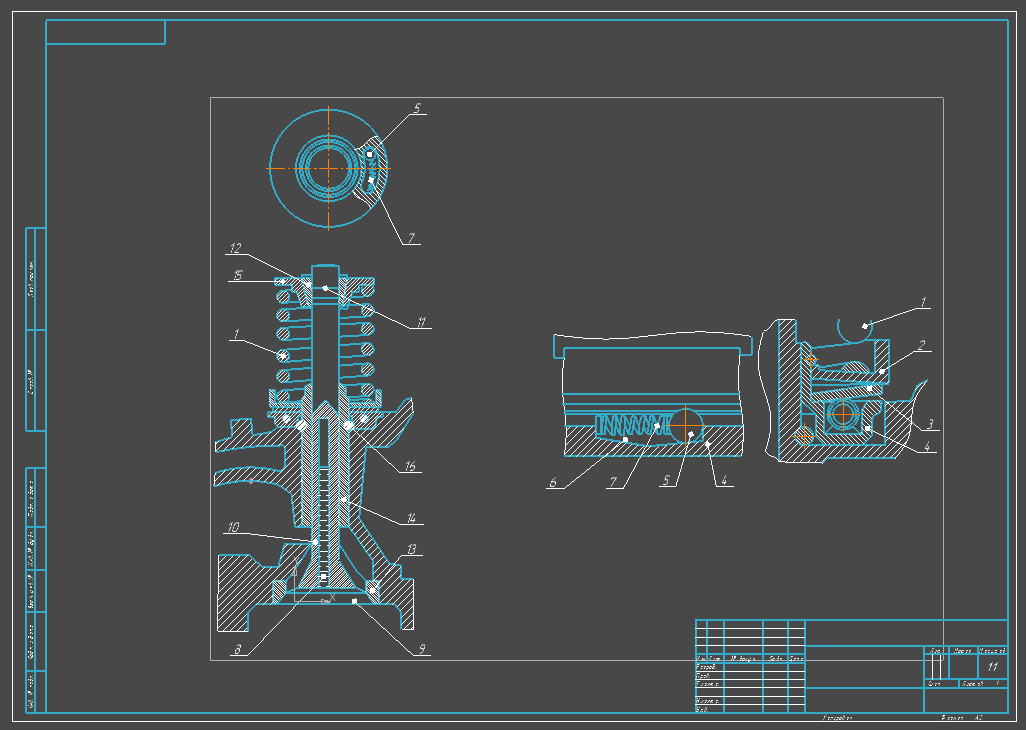The height and width of the screenshot is (730, 1026).
Task: Click callout number 11 near the valve stem
Action: coord(423,322)
